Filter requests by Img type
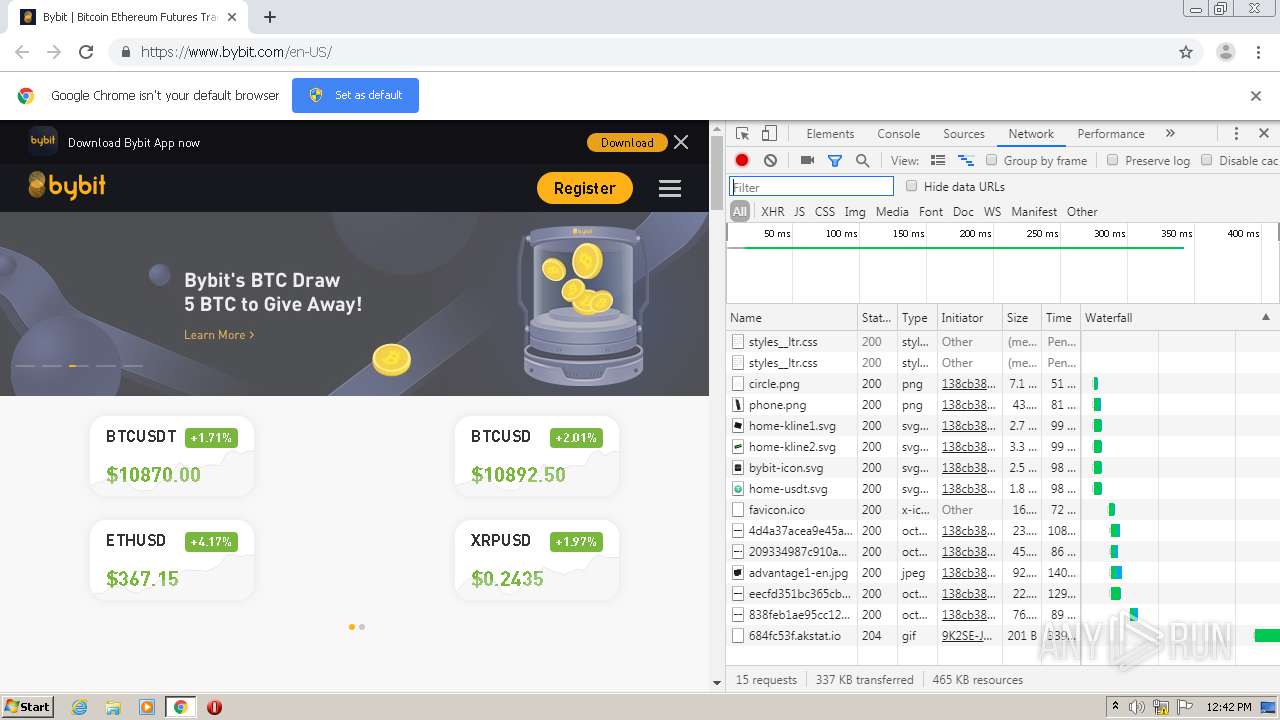Screen dimensions: 1280x720 pos(855,212)
